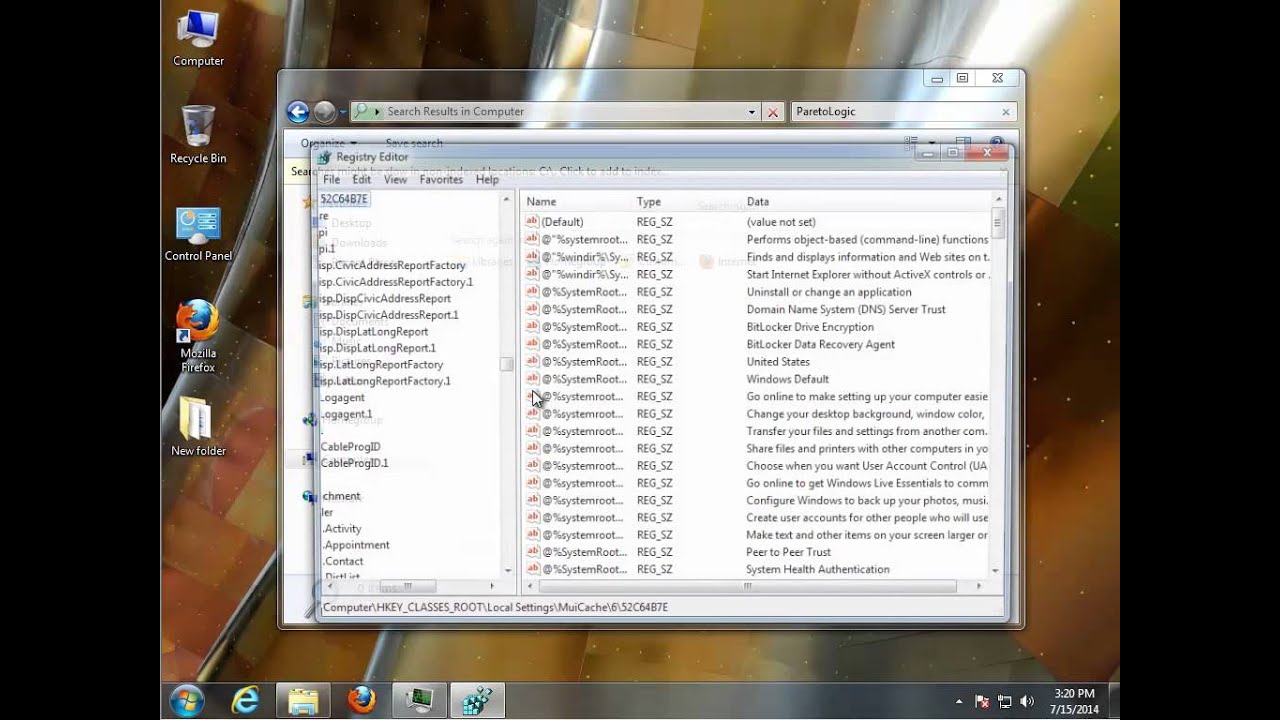Select the isp.DispLatLongReport.1 key
Viewport: 1280px width, 720px height.
click(377, 348)
